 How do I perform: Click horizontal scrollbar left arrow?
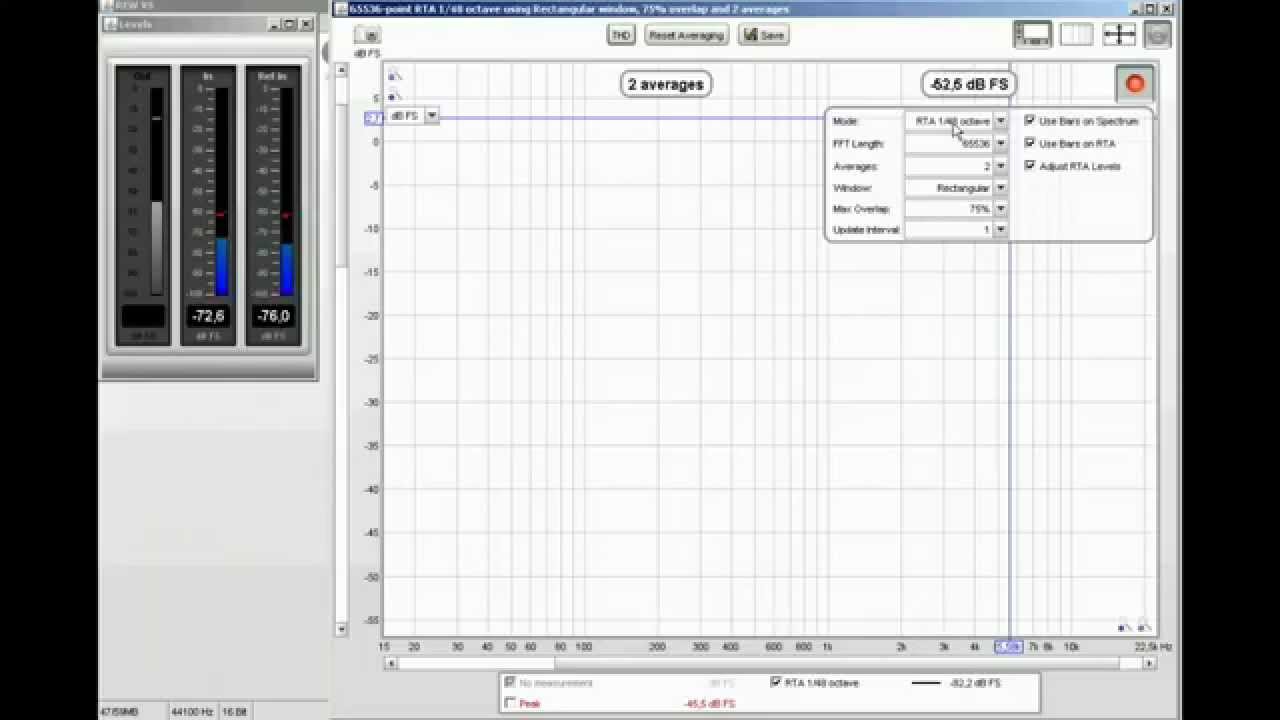pos(391,663)
